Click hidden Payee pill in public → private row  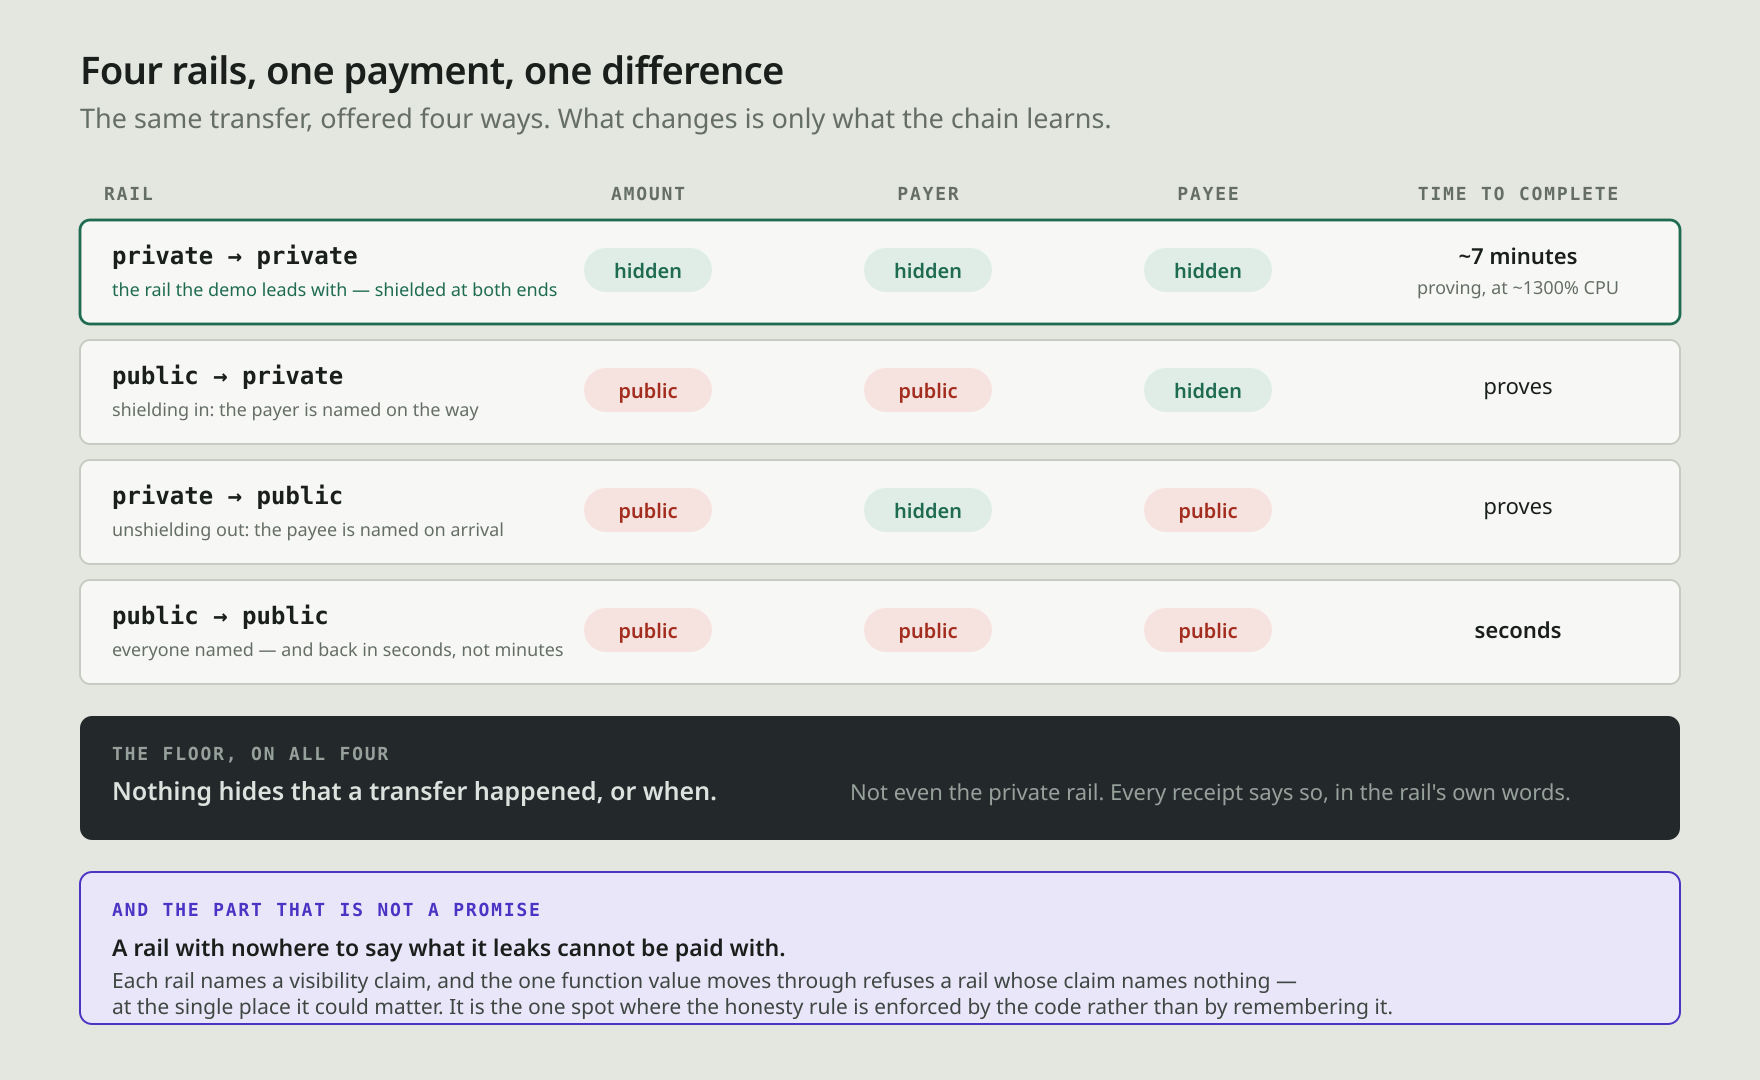pyautogui.click(x=1208, y=390)
